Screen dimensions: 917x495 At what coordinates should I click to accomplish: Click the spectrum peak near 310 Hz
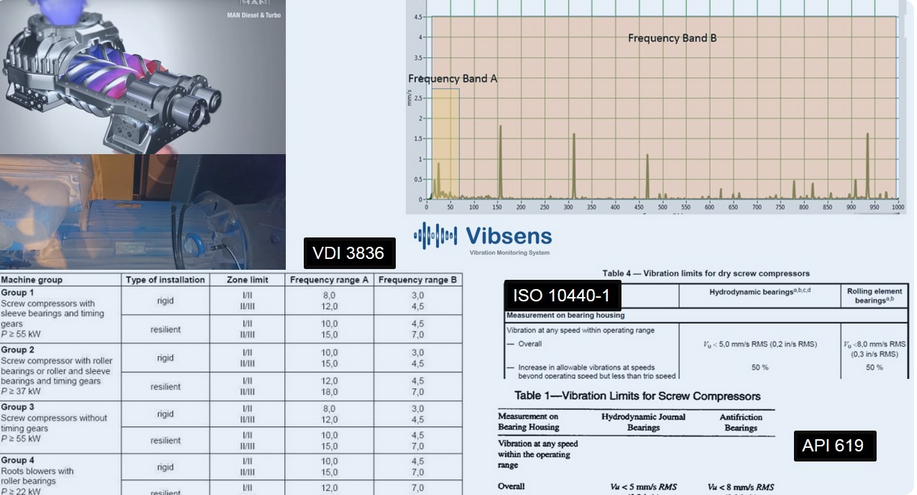click(573, 165)
